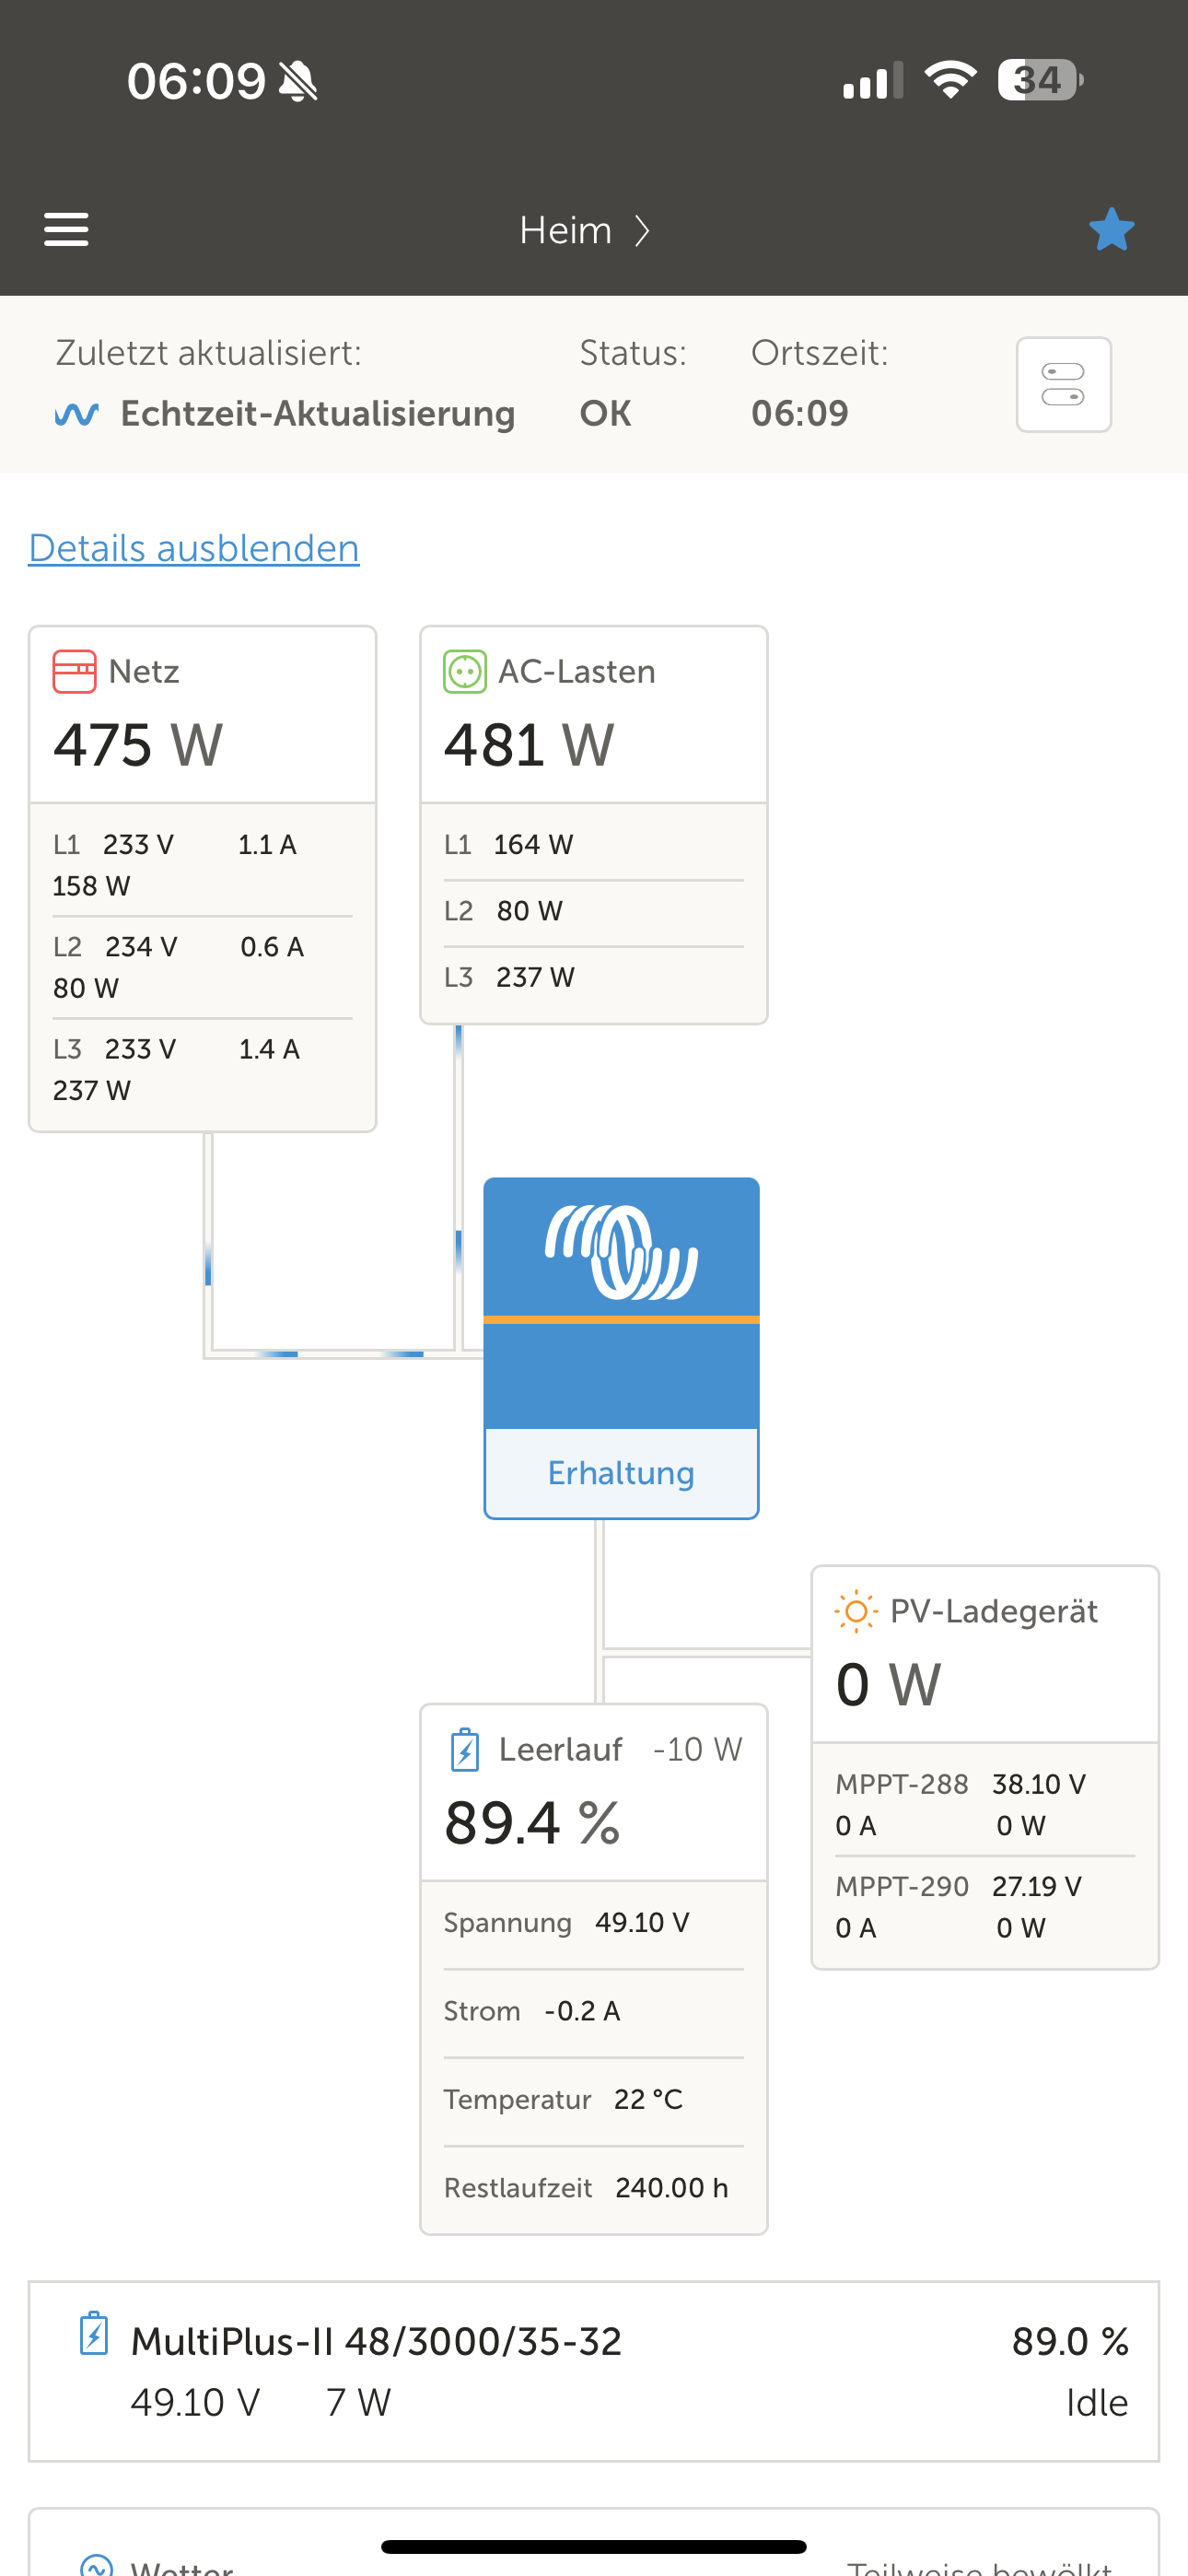The width and height of the screenshot is (1188, 2576).
Task: Expand the Heim installation chevron
Action: tap(642, 231)
